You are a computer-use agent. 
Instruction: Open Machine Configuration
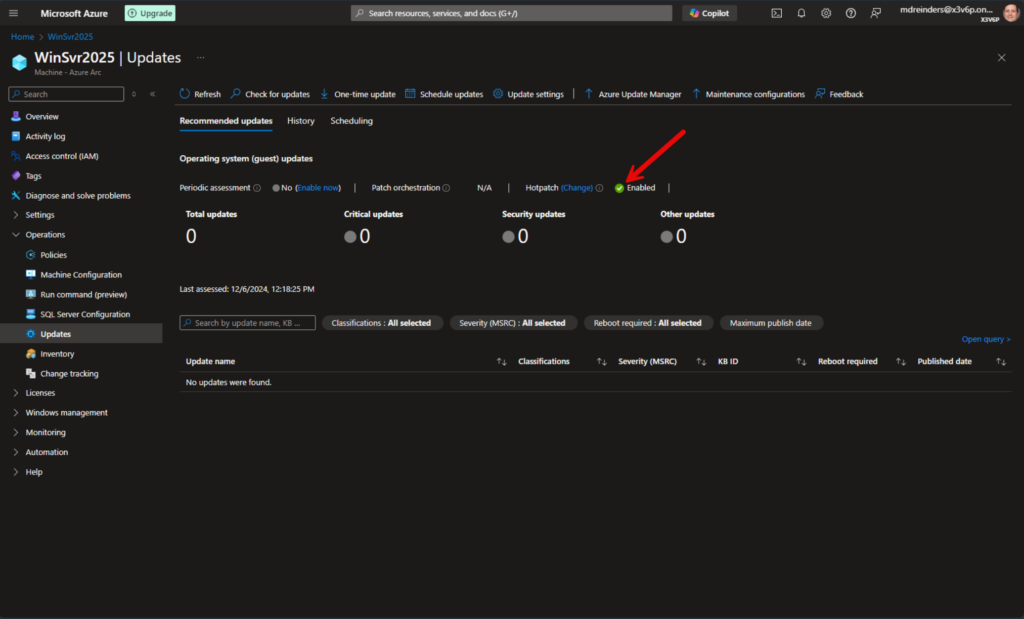81,274
